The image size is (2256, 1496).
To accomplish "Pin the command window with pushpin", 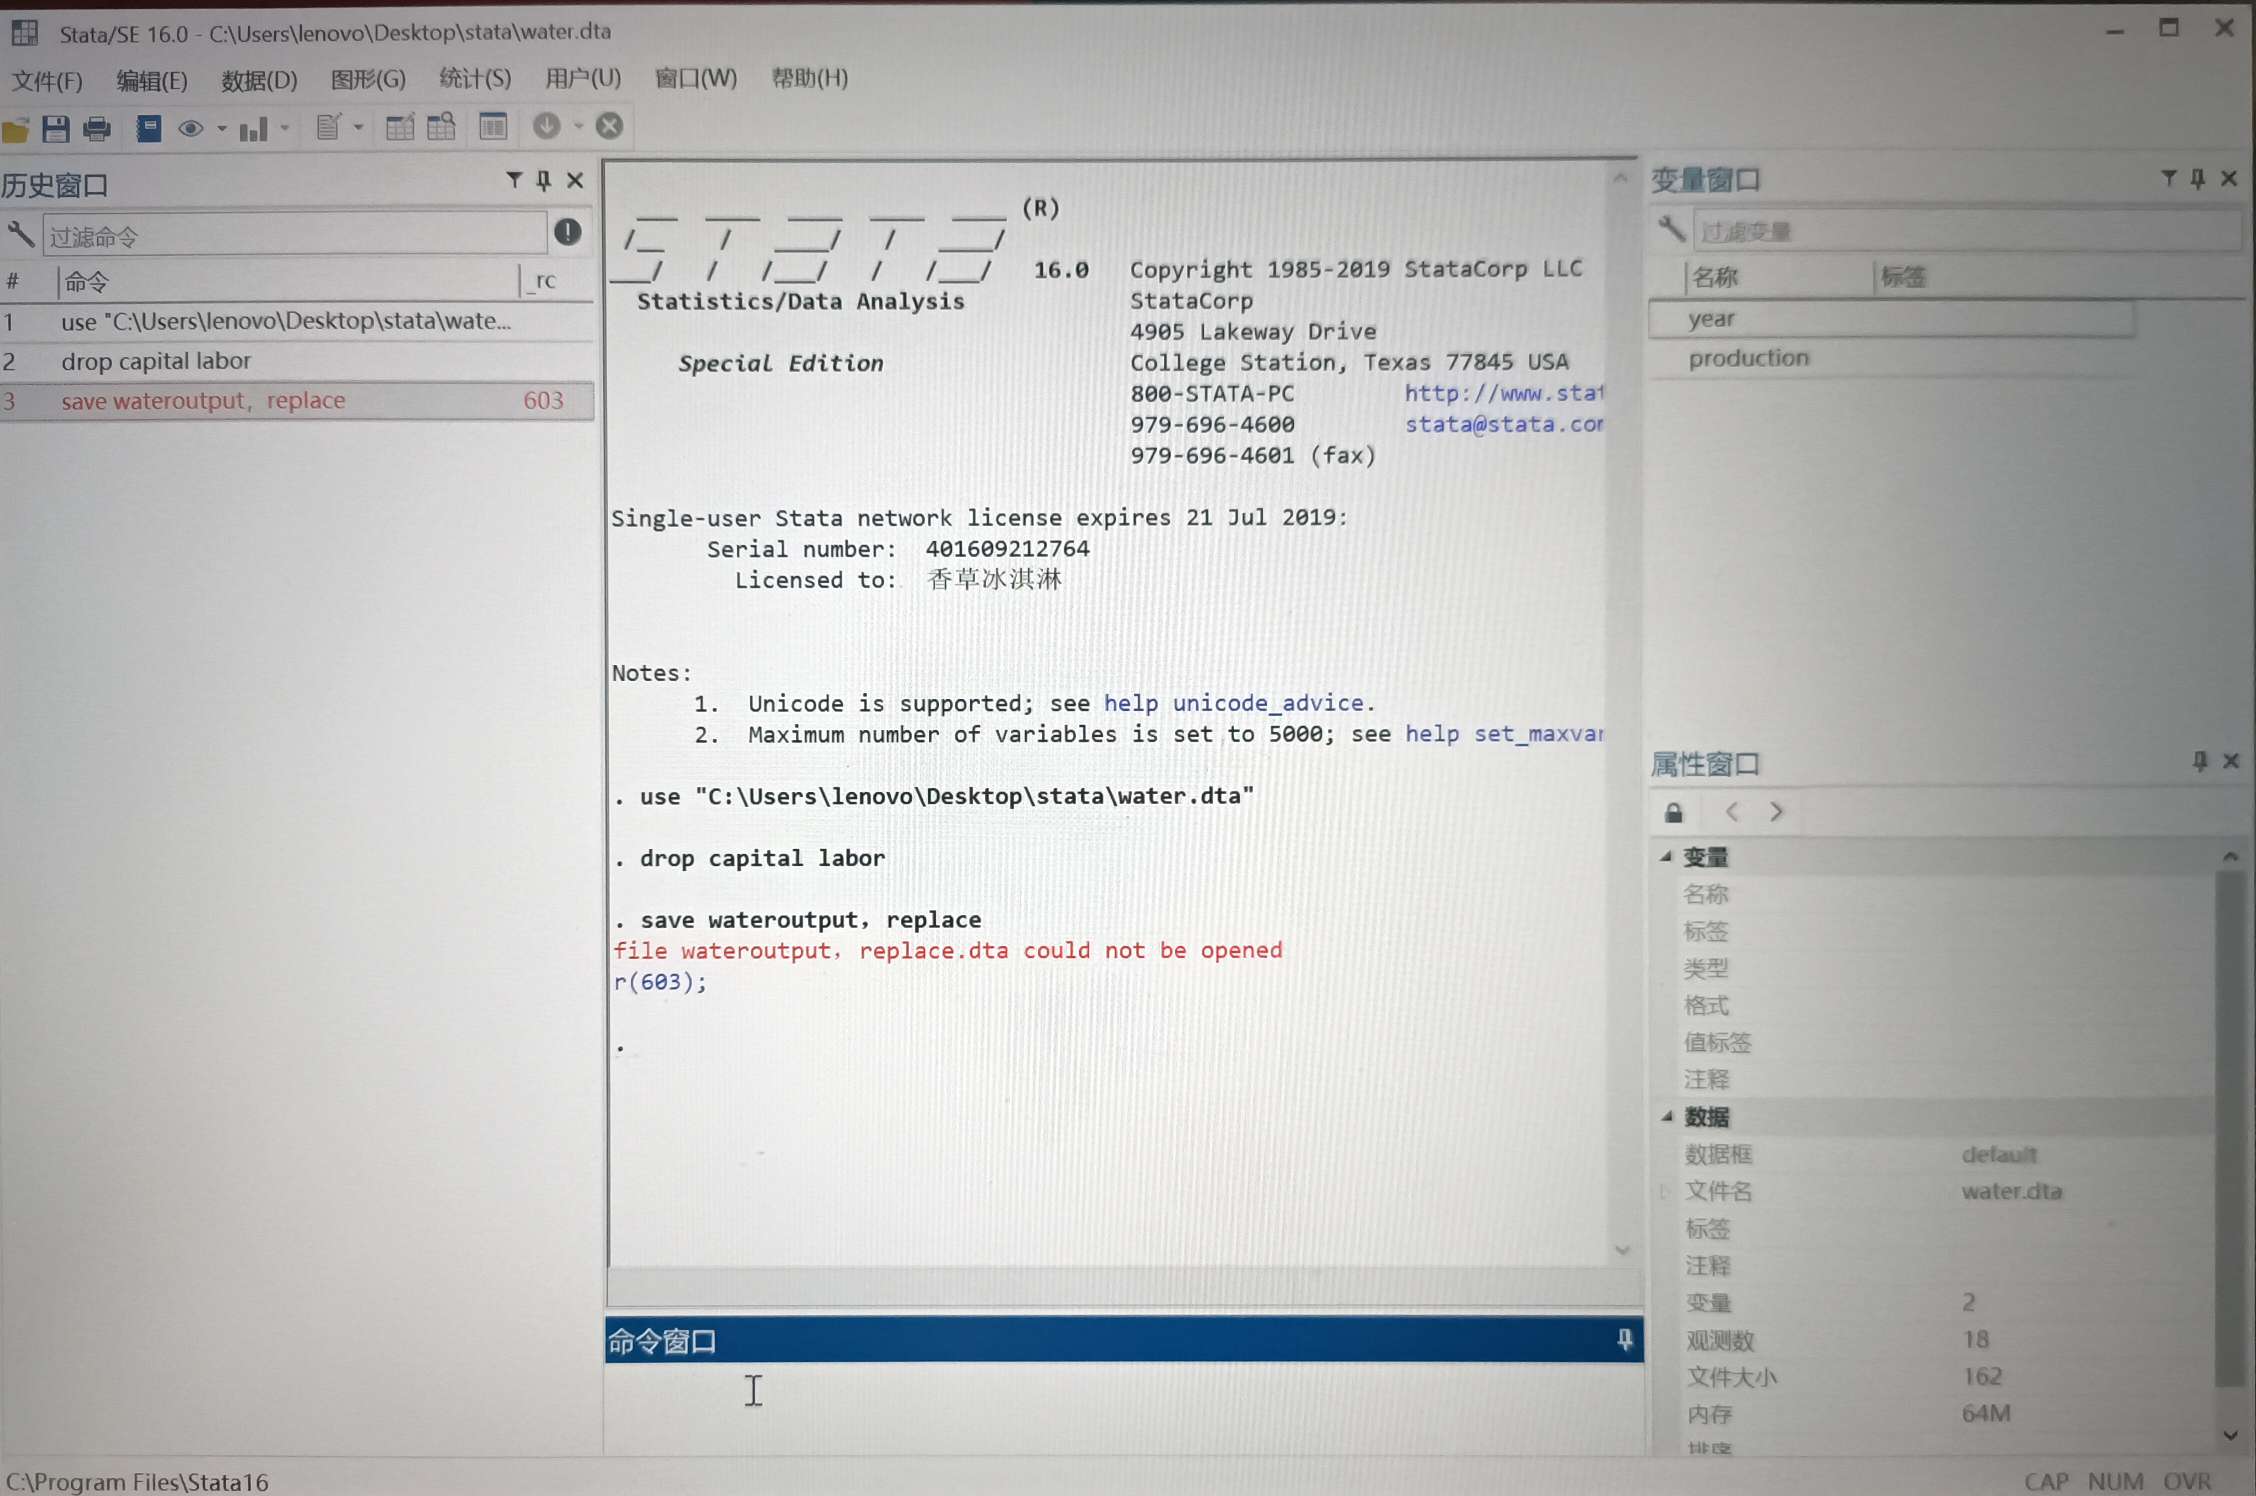I will [x=1624, y=1340].
